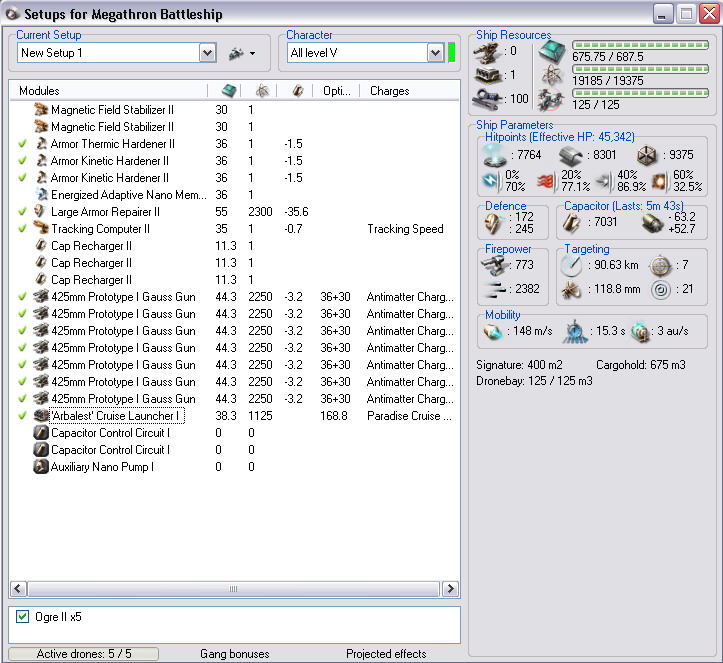Click the explosive resistance icon showing 60% / 32.5%
Image resolution: width=723 pixels, height=663 pixels.
658,182
